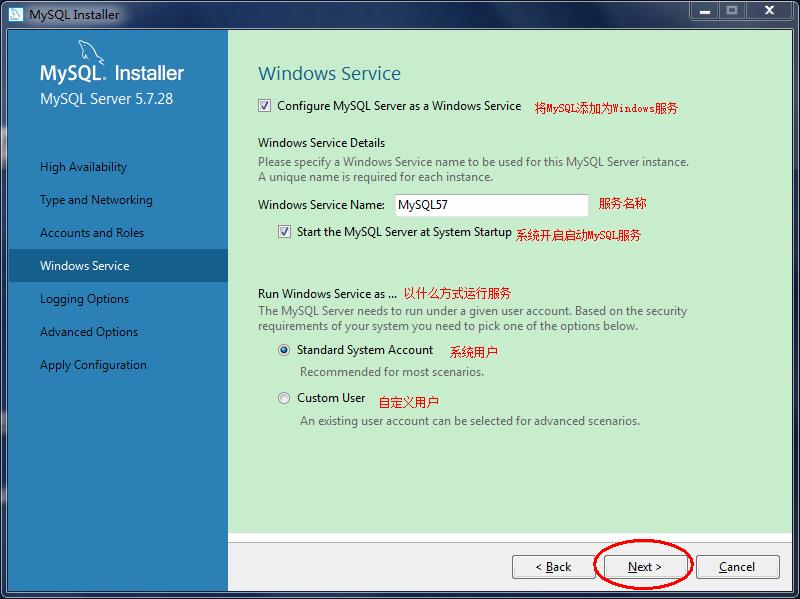Go to Apply Configuration step
This screenshot has width=800, height=599.
(93, 365)
